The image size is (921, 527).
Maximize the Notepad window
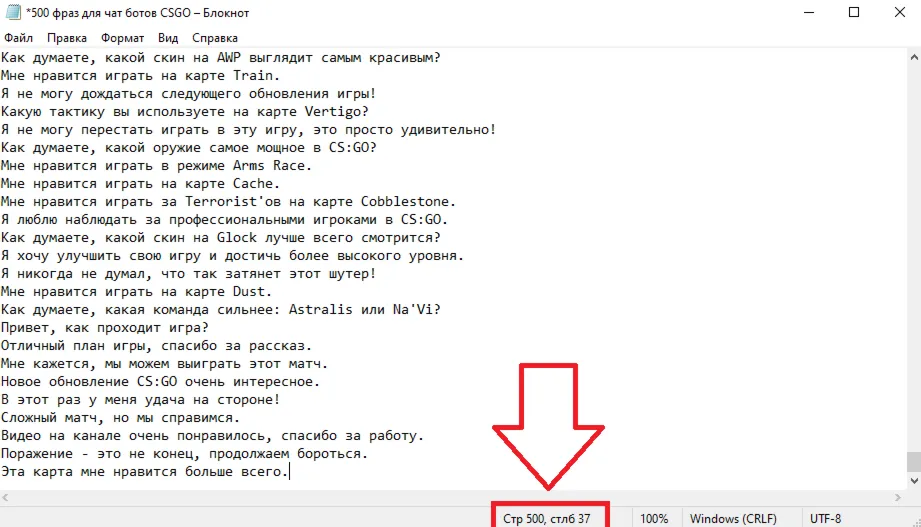pos(854,12)
